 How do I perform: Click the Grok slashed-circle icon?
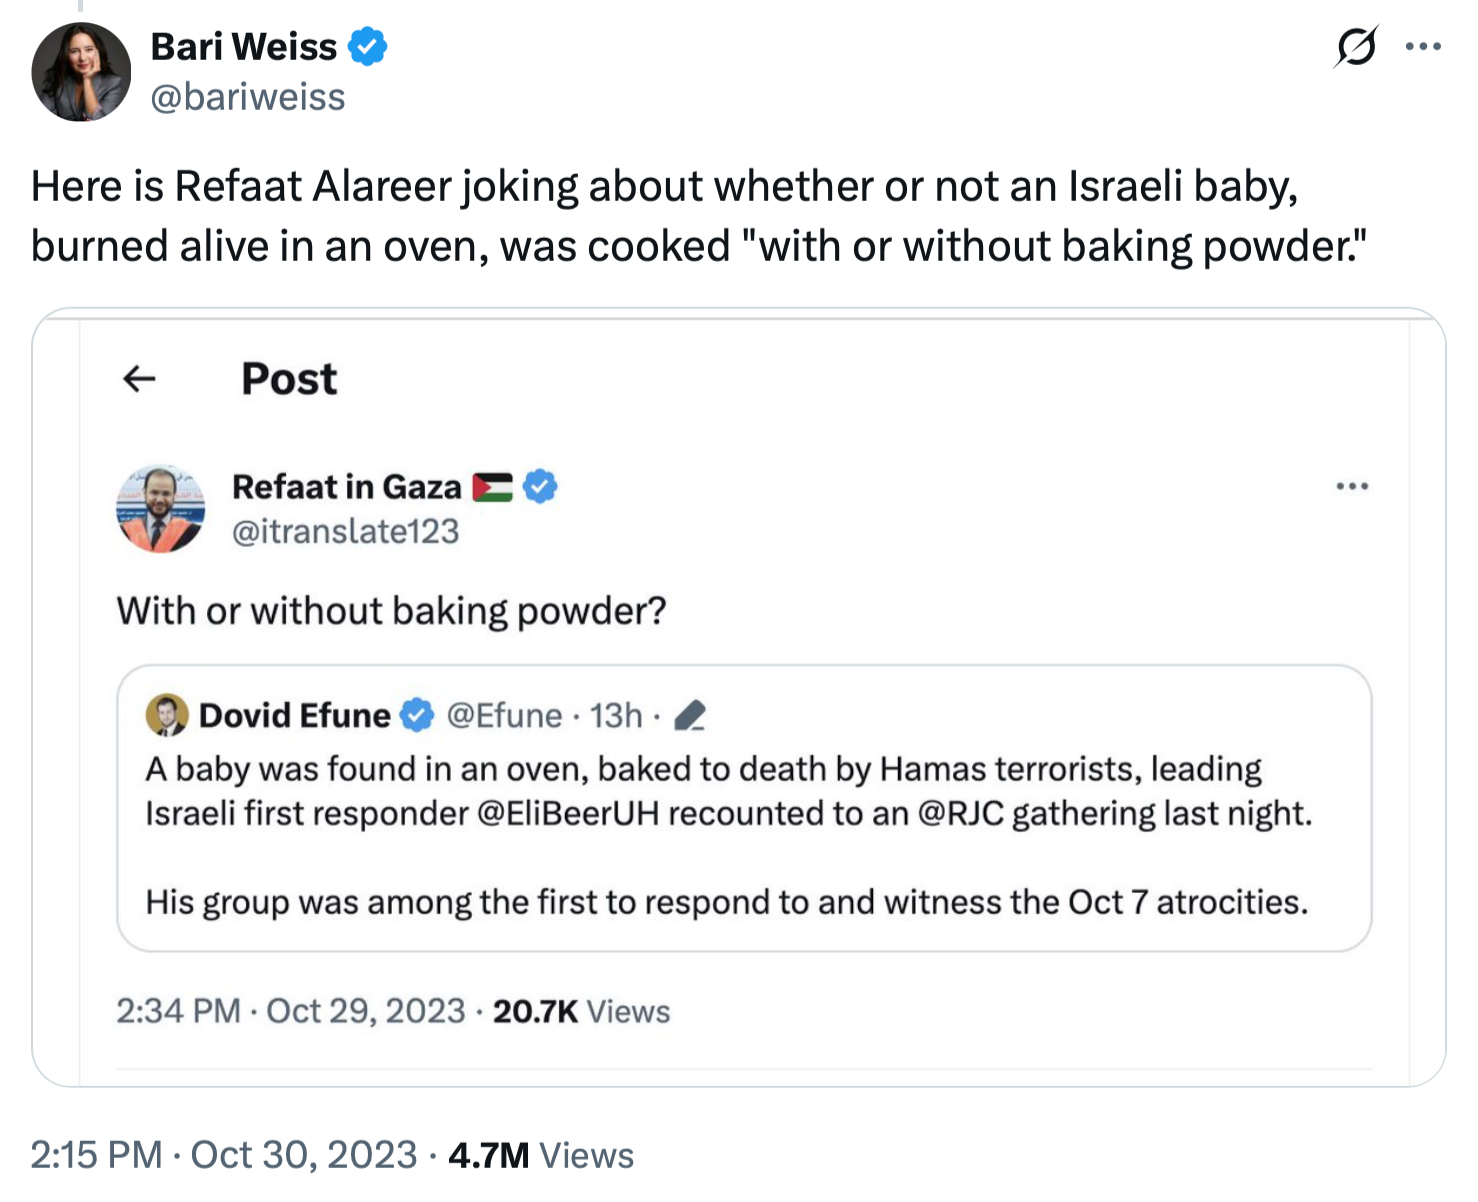coord(1355,46)
